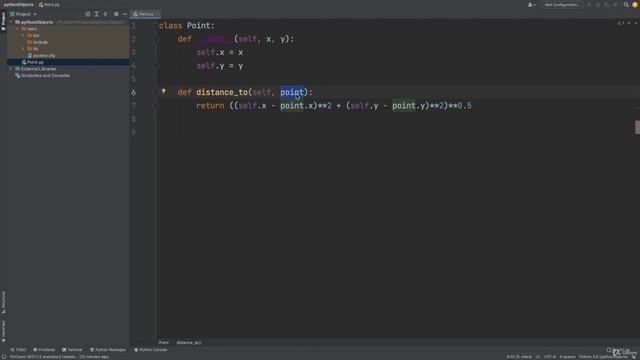Image resolution: width=640 pixels, height=360 pixels.
Task: Collapse the pythonObjects root folder
Action: (x=11, y=22)
